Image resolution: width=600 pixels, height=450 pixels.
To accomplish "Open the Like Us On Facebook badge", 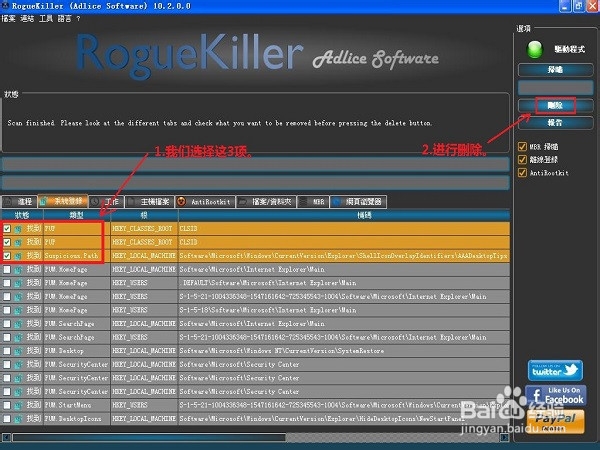I will tap(556, 395).
